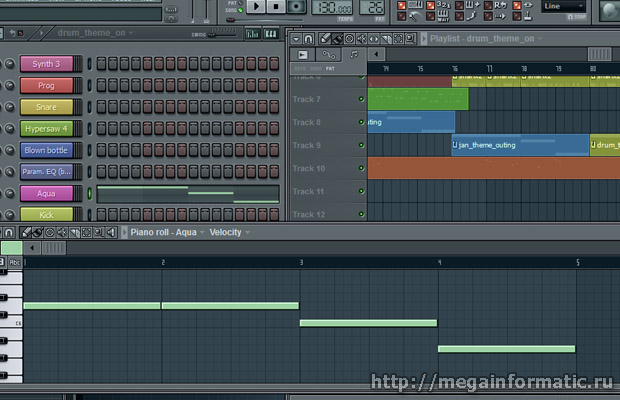
Task: Select the pencil tool in Piano roll toolbar
Action: (x=26, y=232)
